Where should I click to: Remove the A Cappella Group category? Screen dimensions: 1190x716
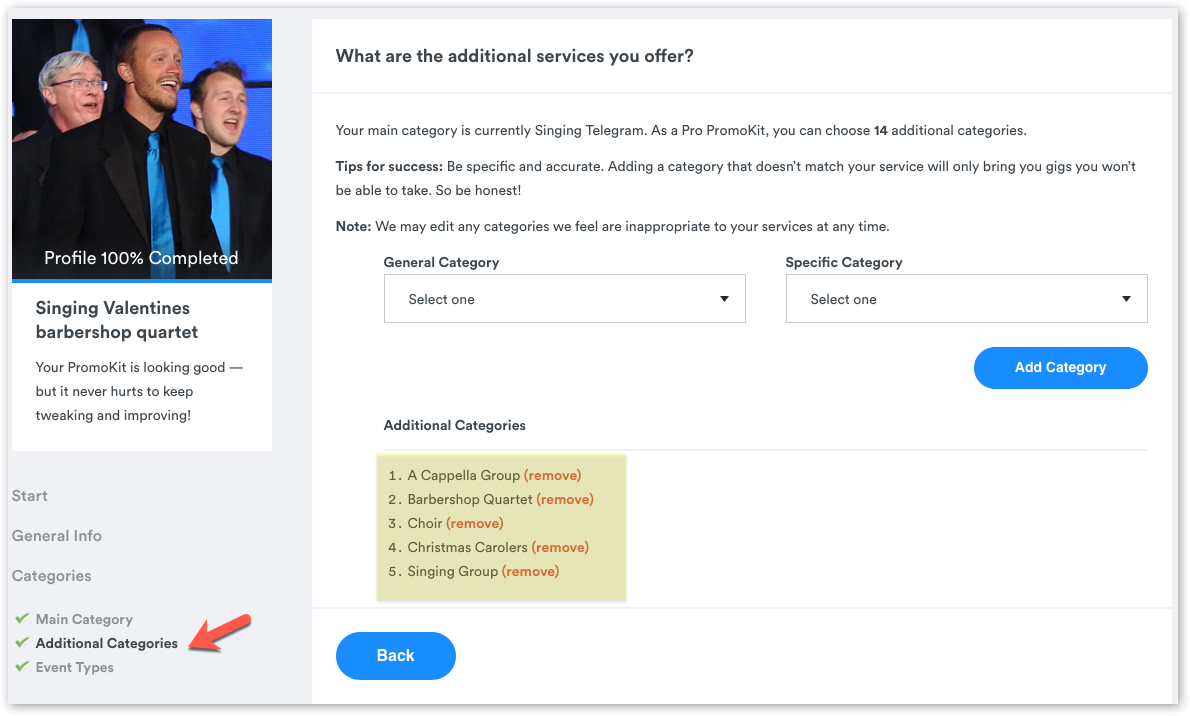[552, 475]
